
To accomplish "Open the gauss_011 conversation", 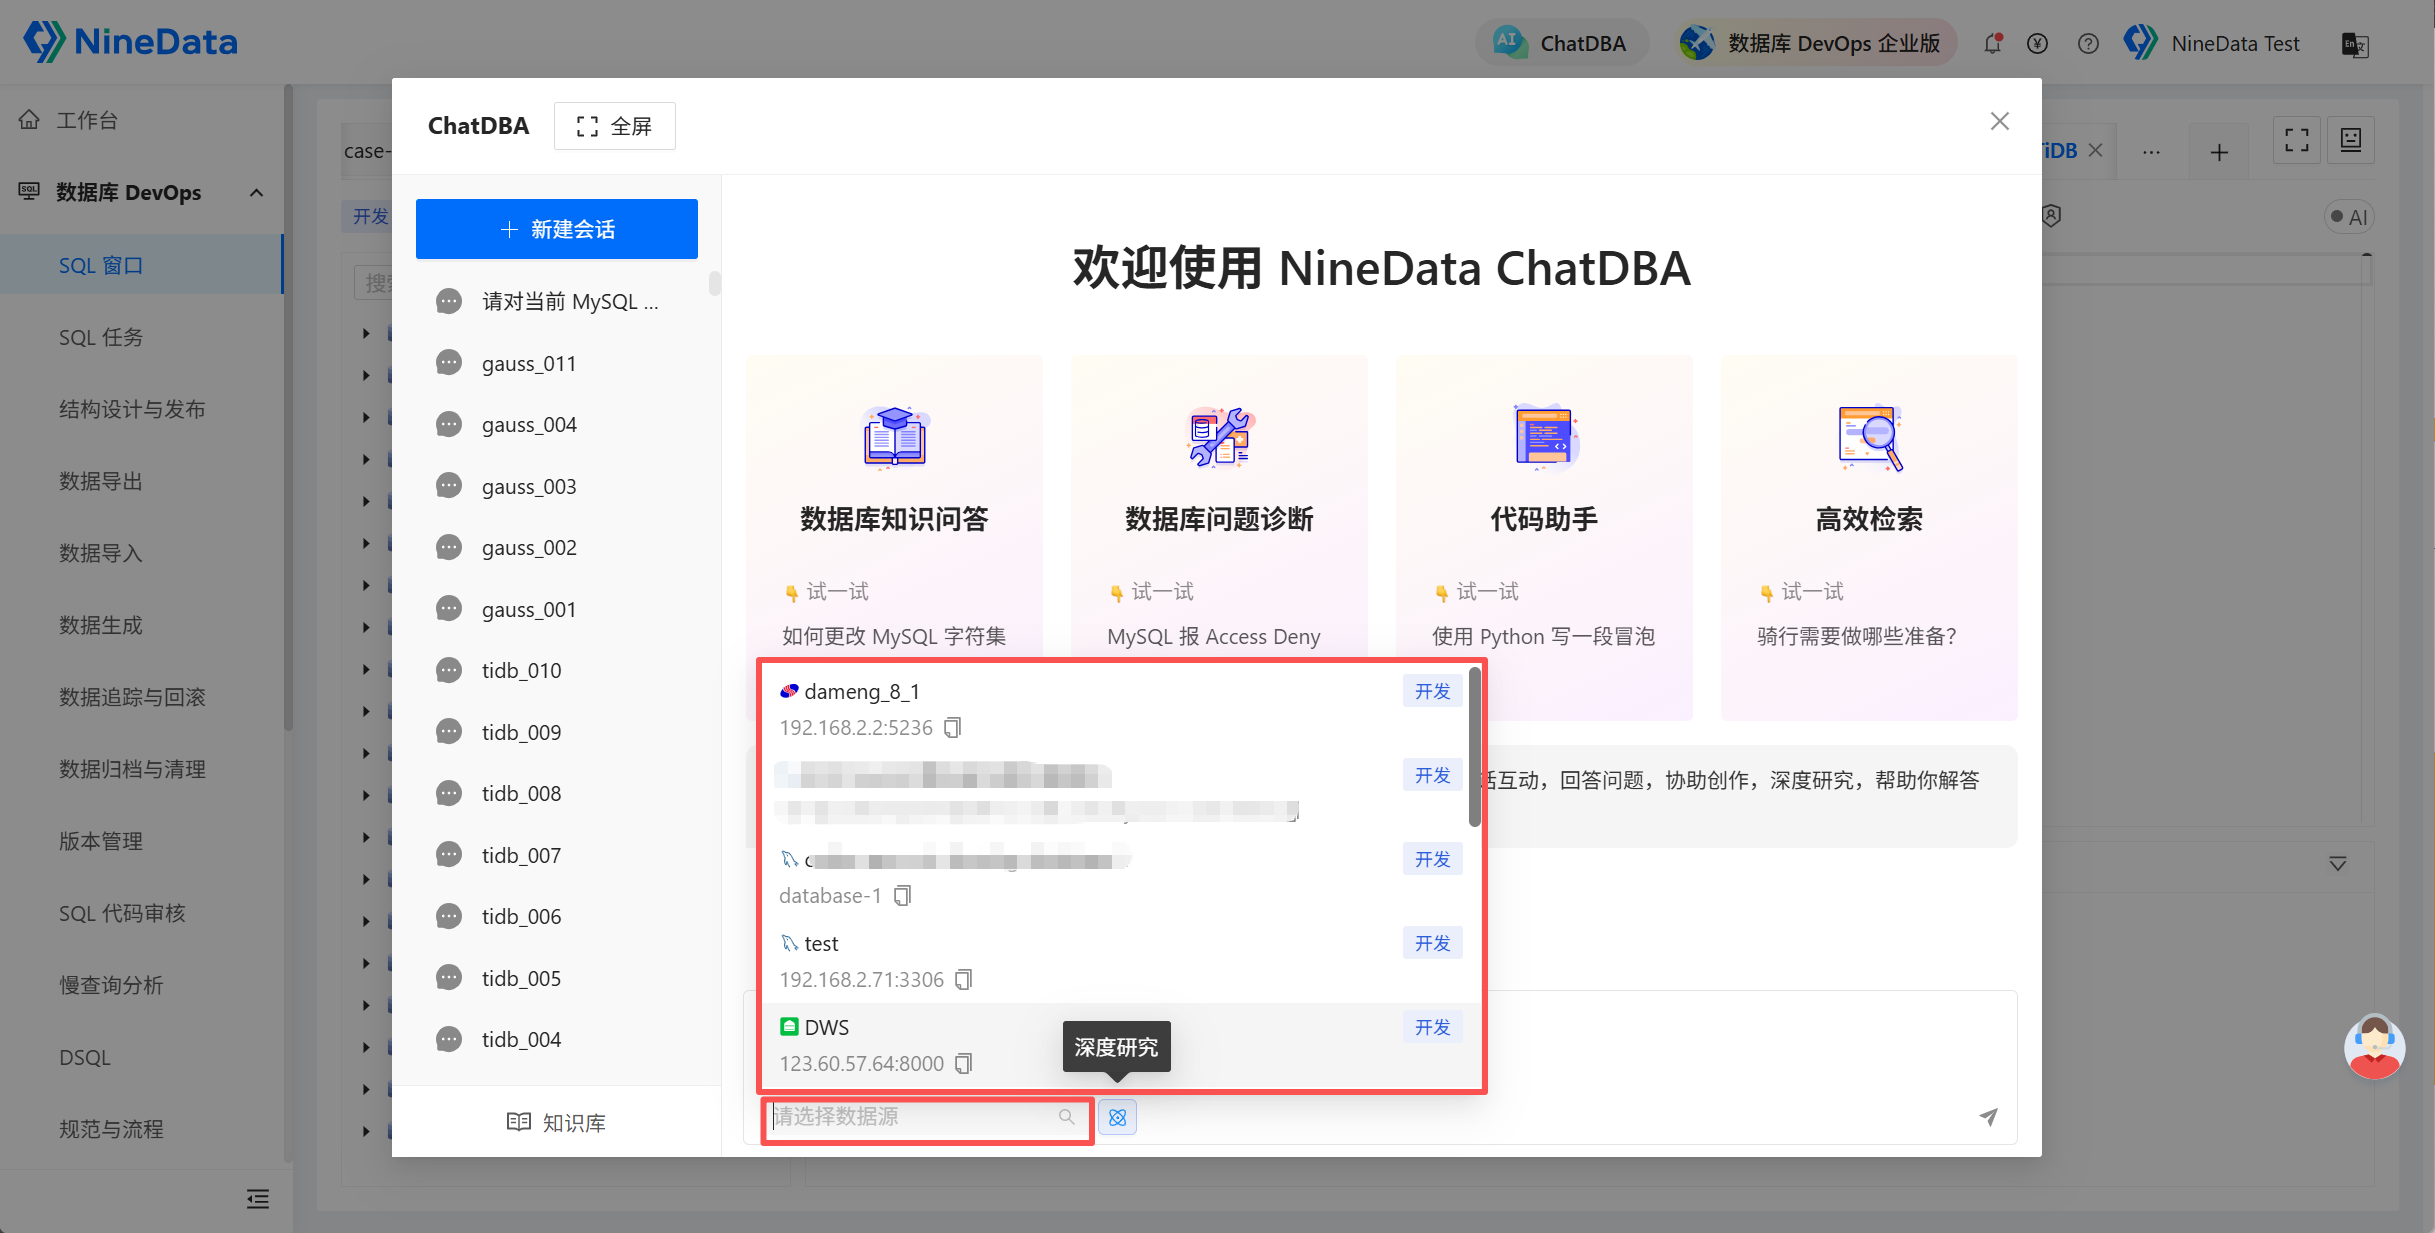I will (557, 364).
